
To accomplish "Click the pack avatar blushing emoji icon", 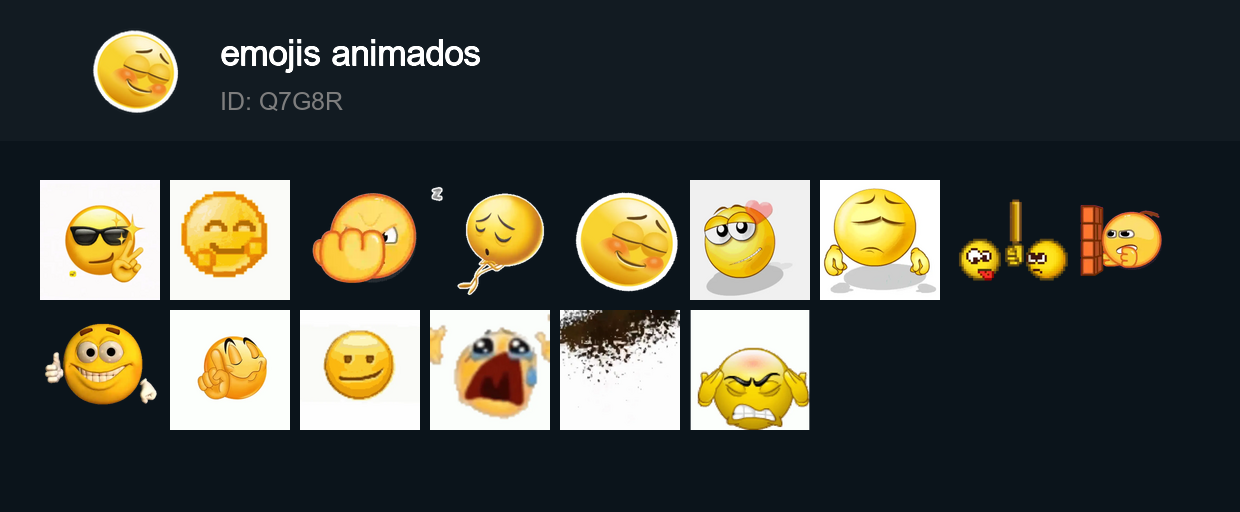I will (x=136, y=71).
